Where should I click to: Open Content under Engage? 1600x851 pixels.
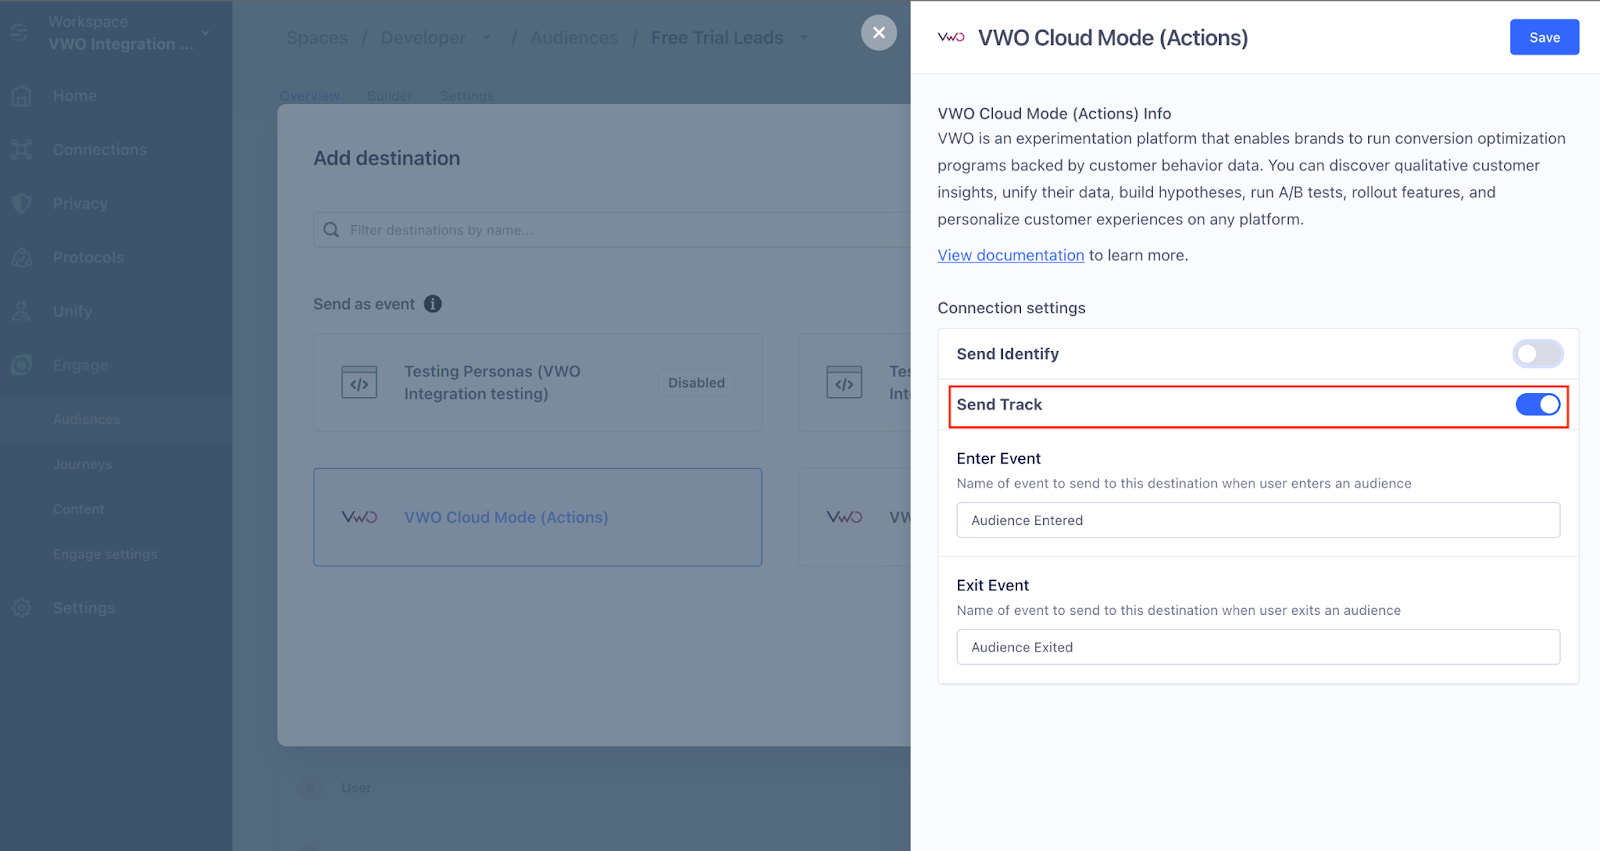tap(79, 509)
